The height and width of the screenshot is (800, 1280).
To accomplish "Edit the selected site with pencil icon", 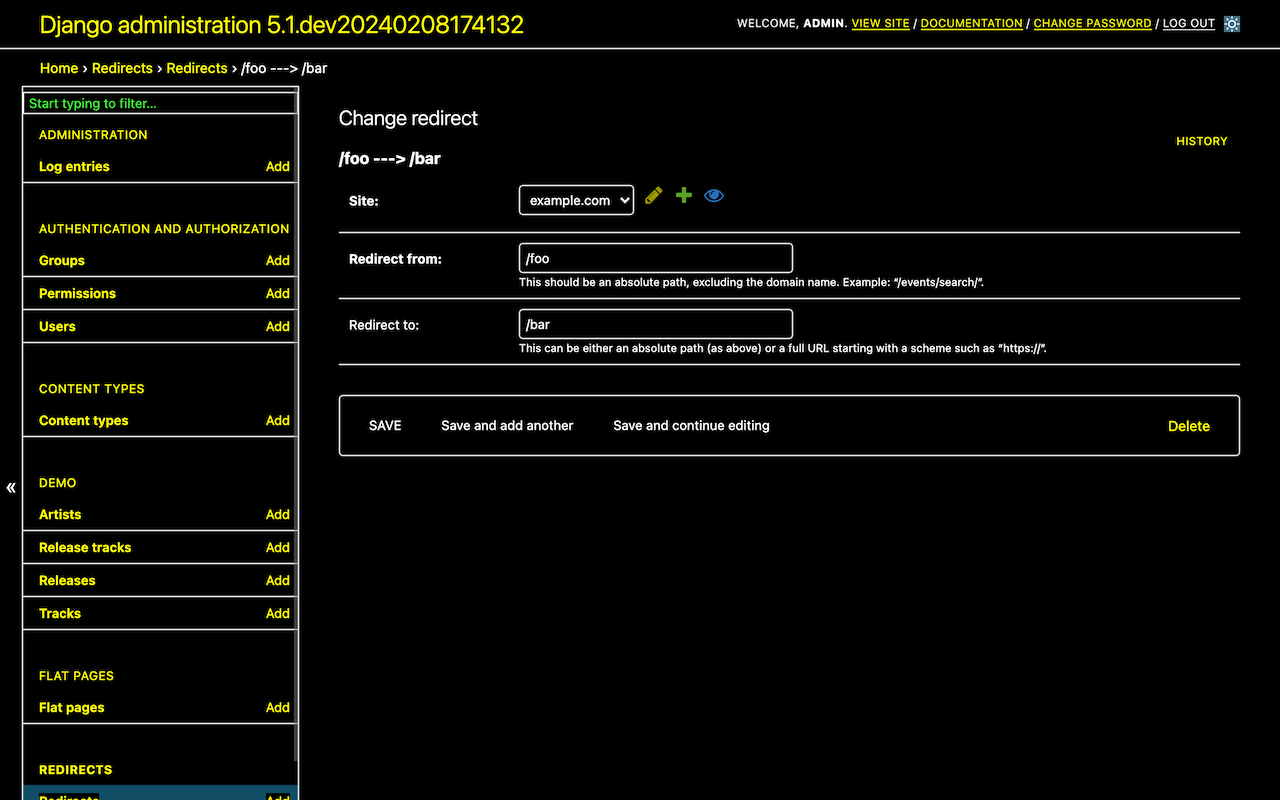I will (653, 196).
